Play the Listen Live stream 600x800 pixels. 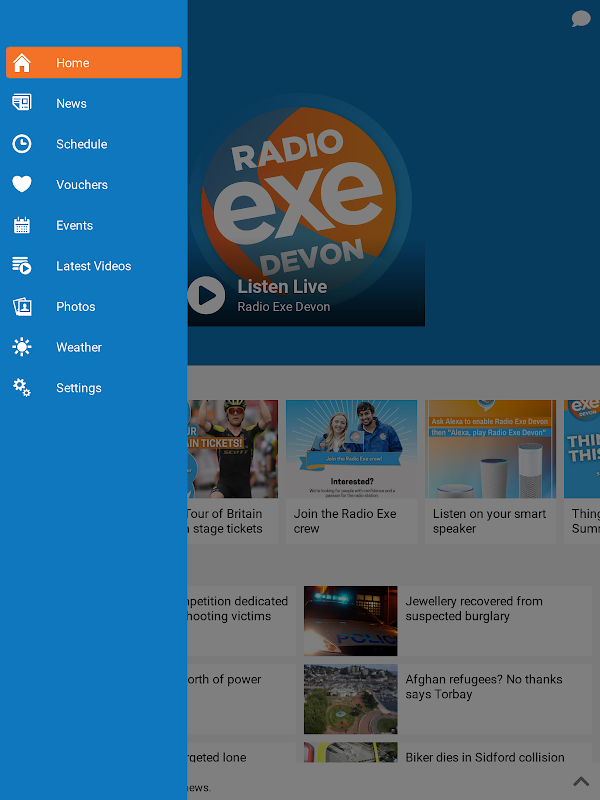tap(206, 295)
